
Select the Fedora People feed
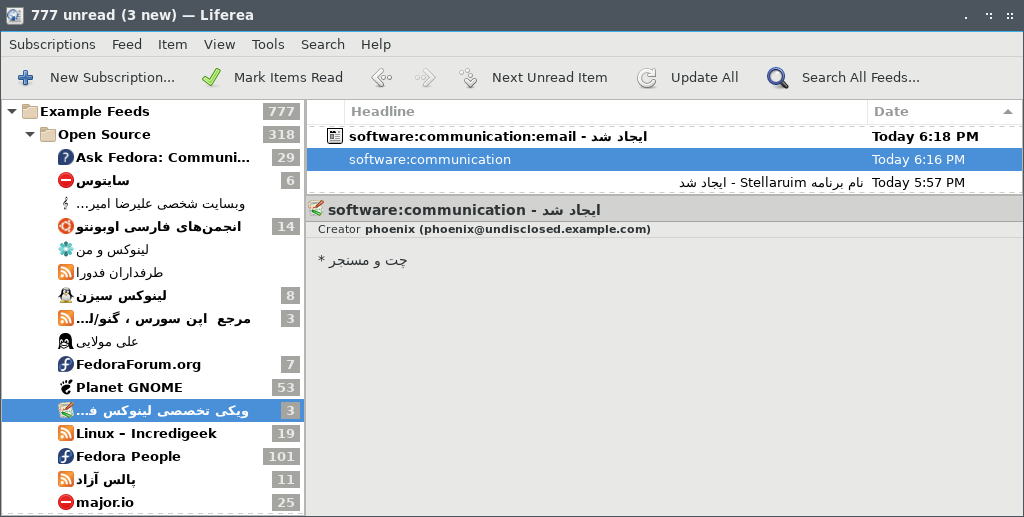128,456
